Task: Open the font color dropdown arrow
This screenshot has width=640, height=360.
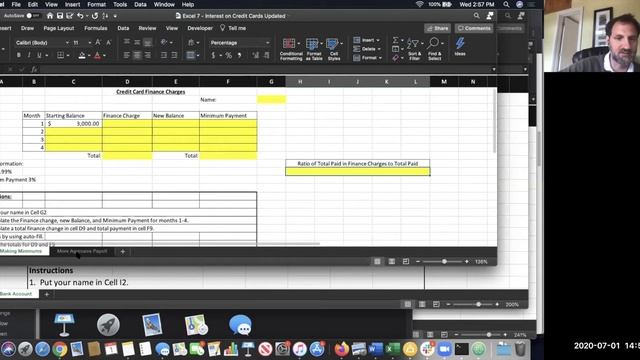Action: 104,55
